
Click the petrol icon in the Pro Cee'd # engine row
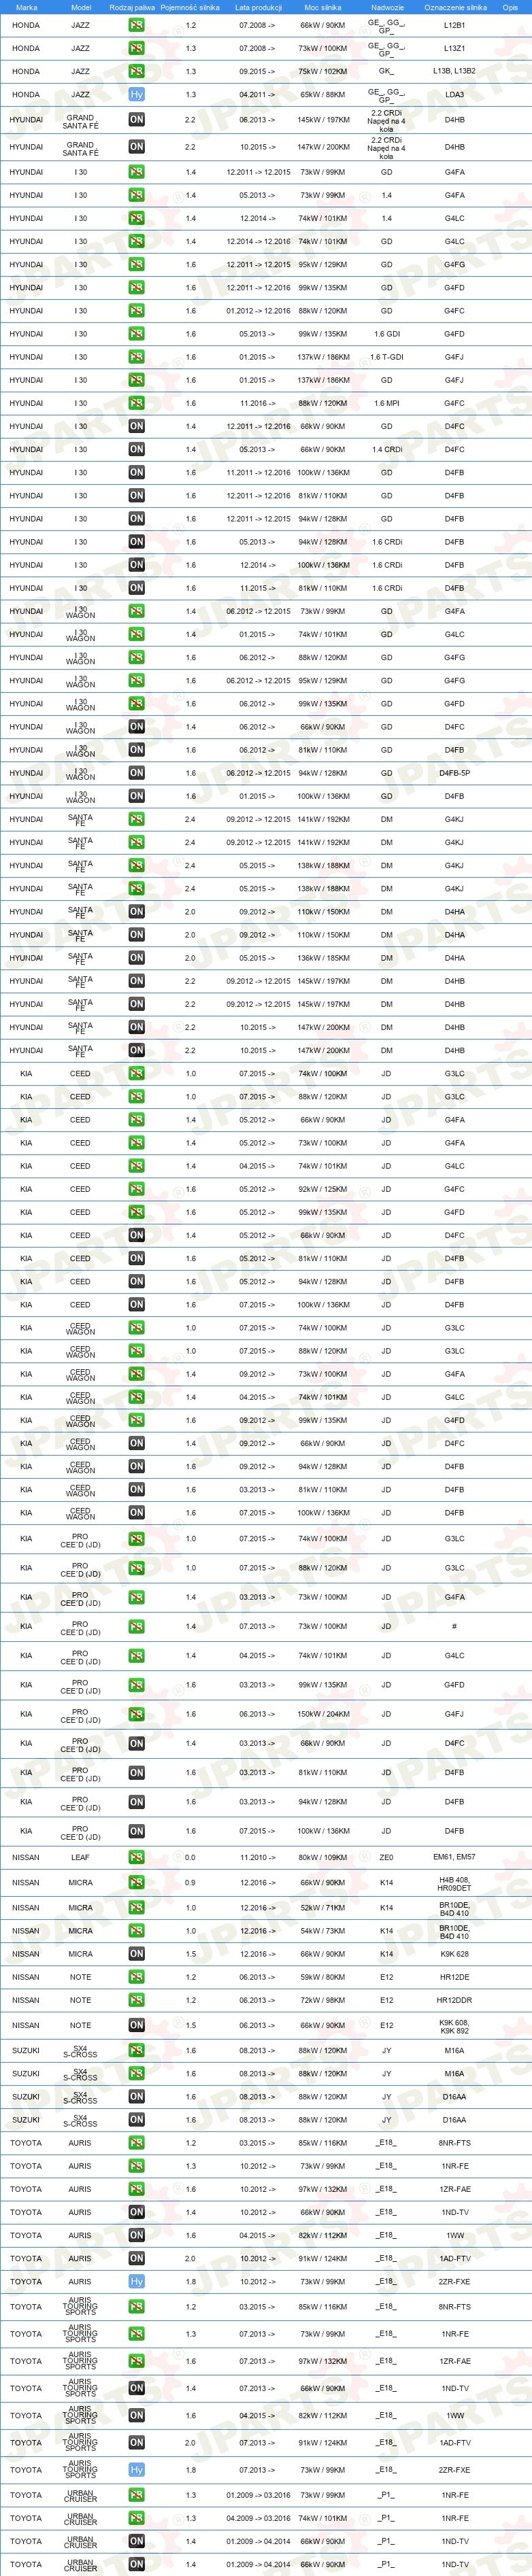(x=136, y=1626)
